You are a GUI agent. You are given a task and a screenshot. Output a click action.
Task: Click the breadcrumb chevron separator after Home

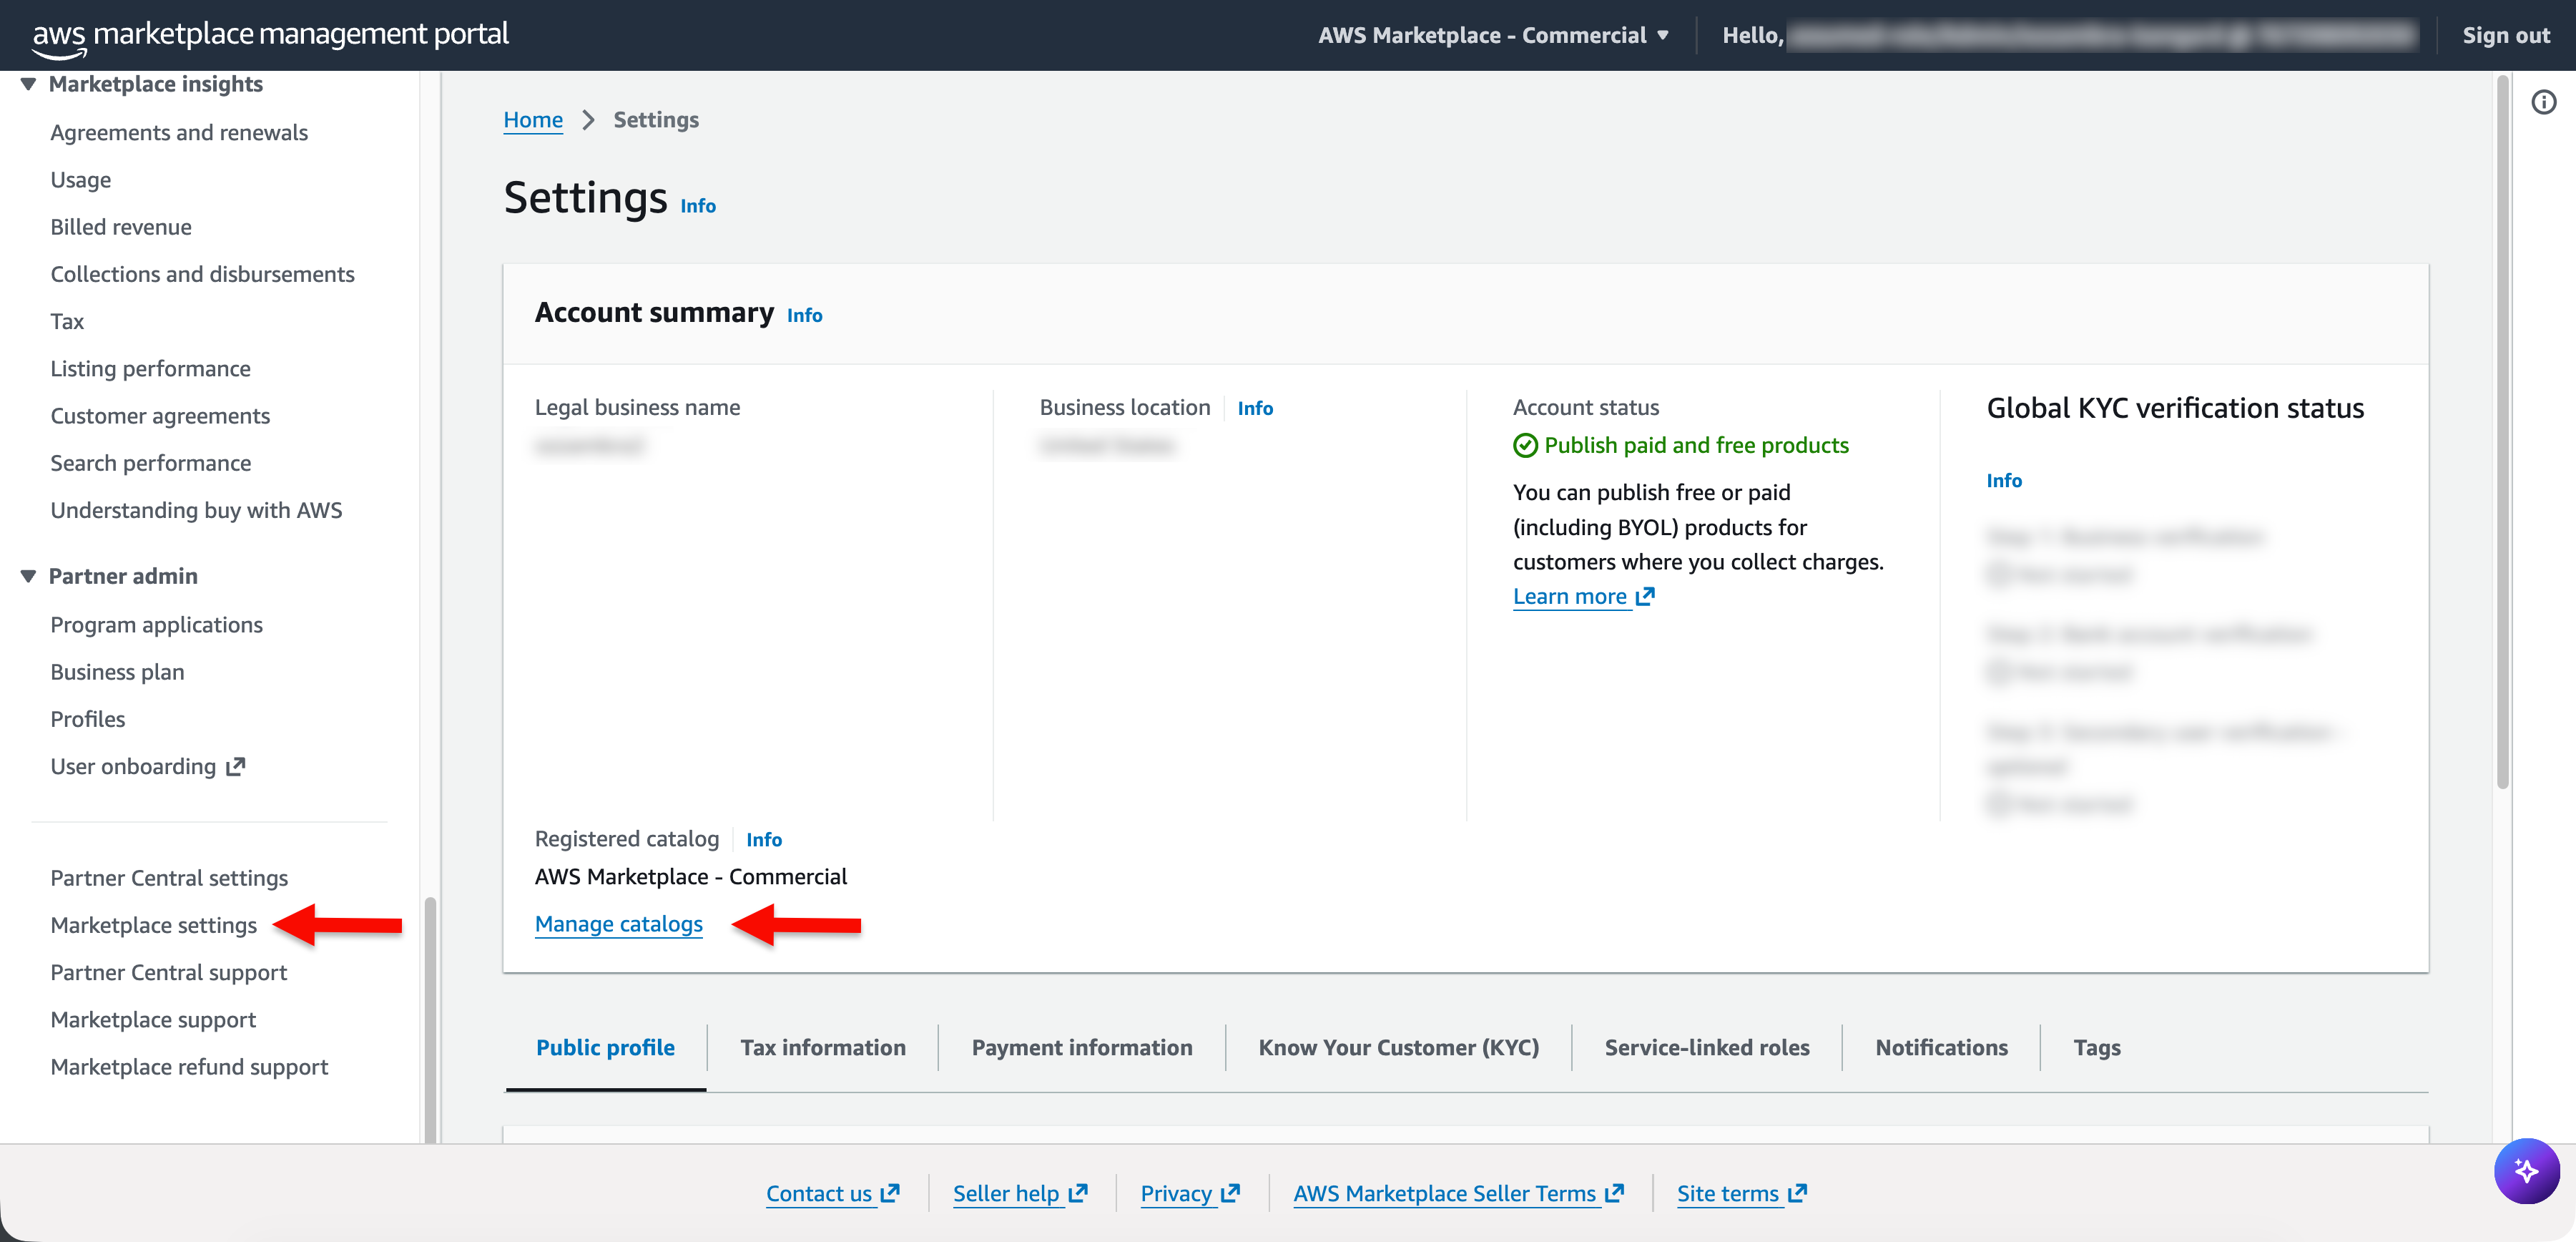(x=588, y=120)
